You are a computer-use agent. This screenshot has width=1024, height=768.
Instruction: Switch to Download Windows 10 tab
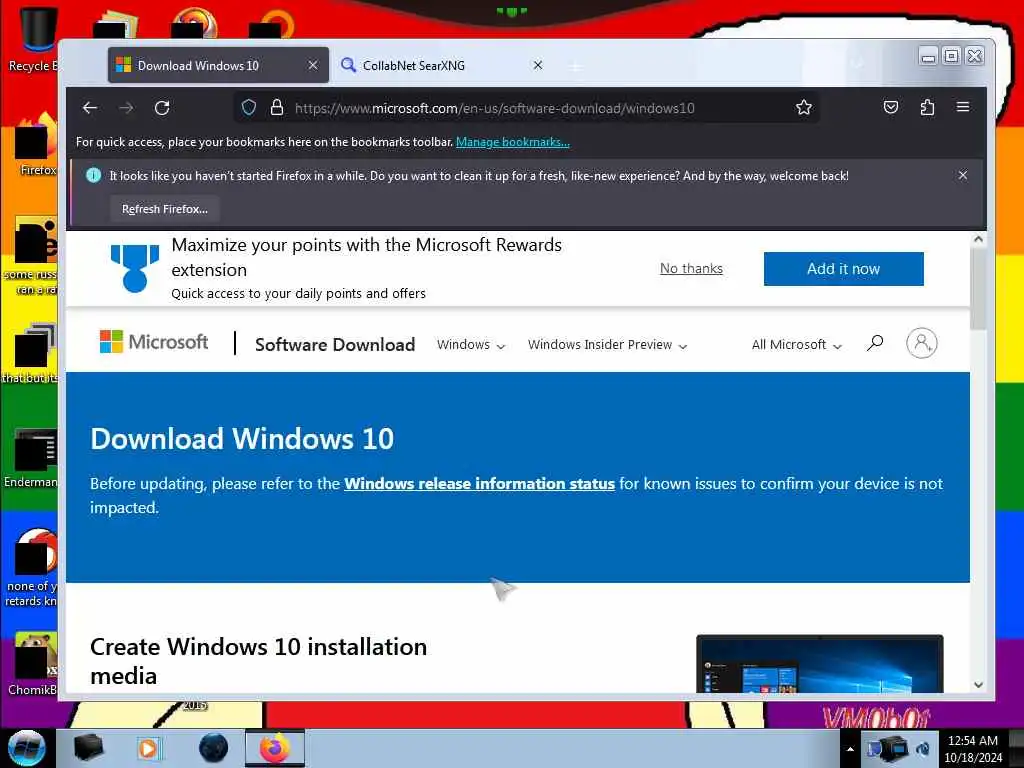[218, 65]
